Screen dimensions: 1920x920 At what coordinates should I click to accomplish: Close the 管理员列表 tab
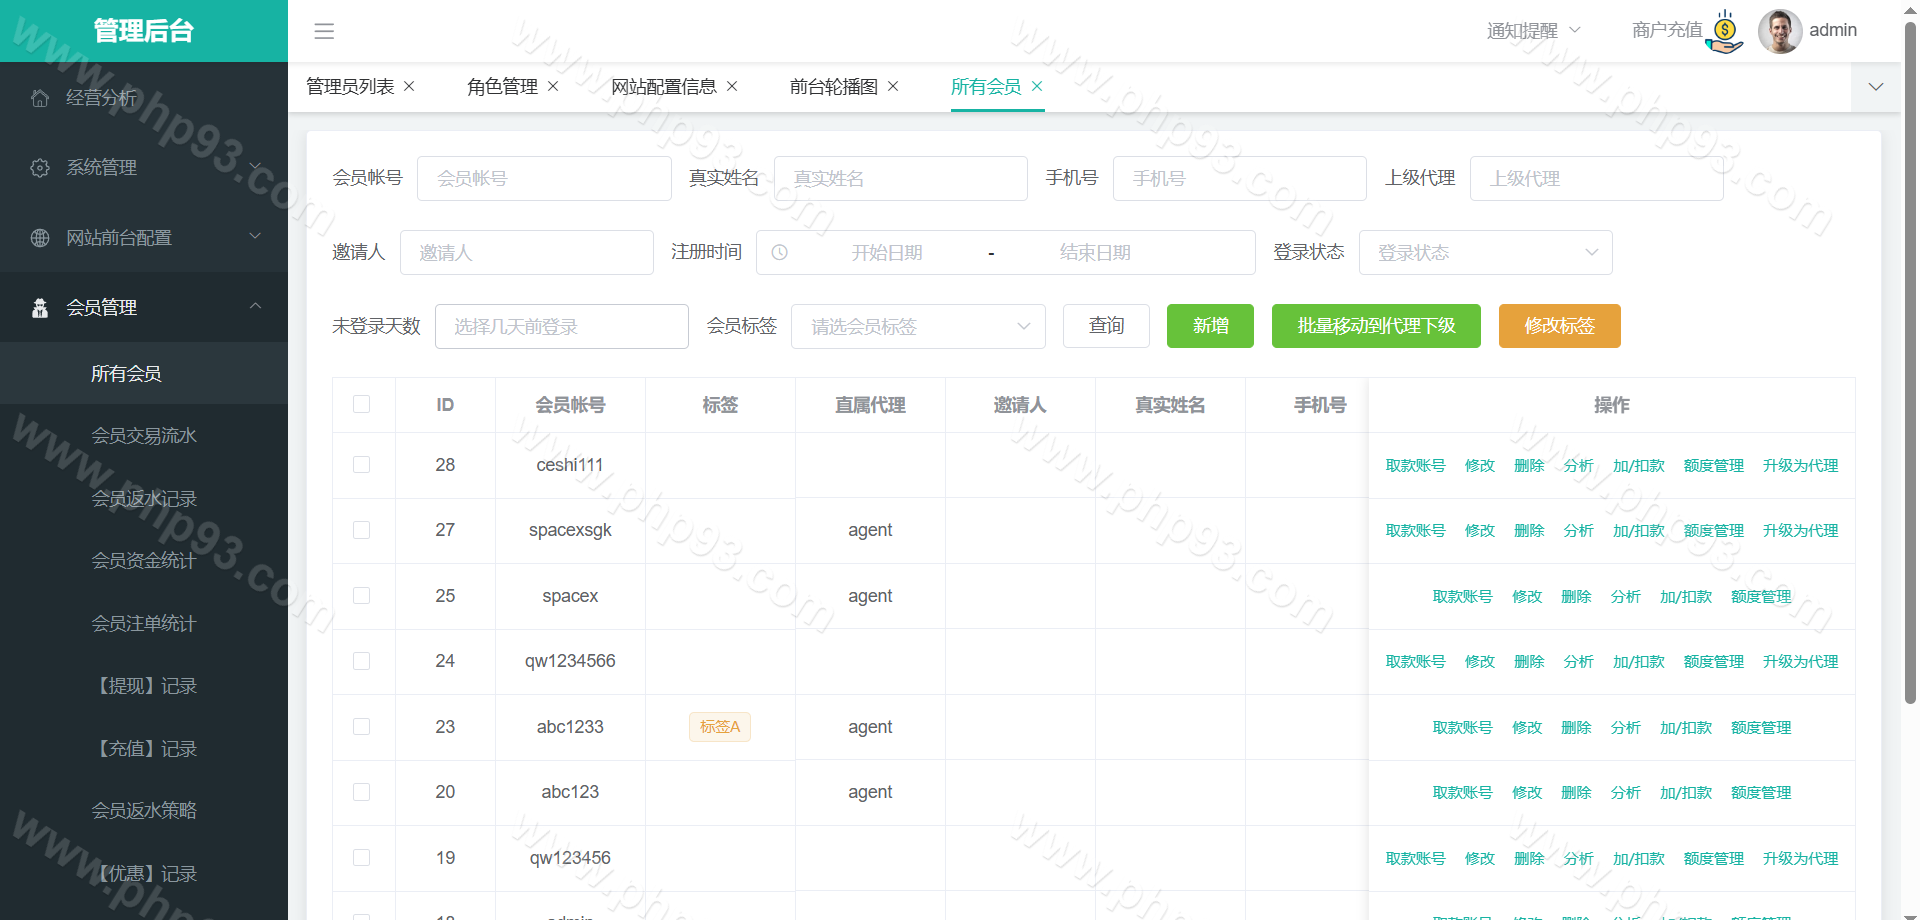[409, 87]
